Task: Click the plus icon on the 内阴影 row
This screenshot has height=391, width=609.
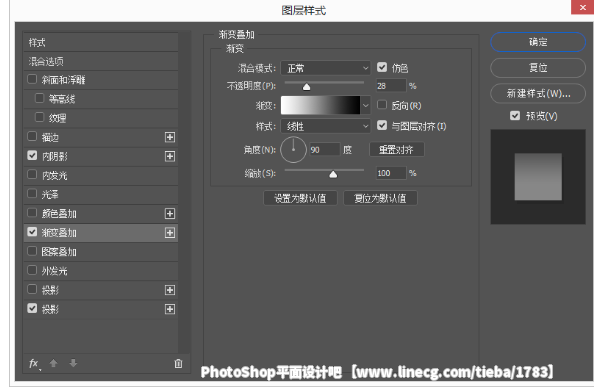Action: coord(170,156)
